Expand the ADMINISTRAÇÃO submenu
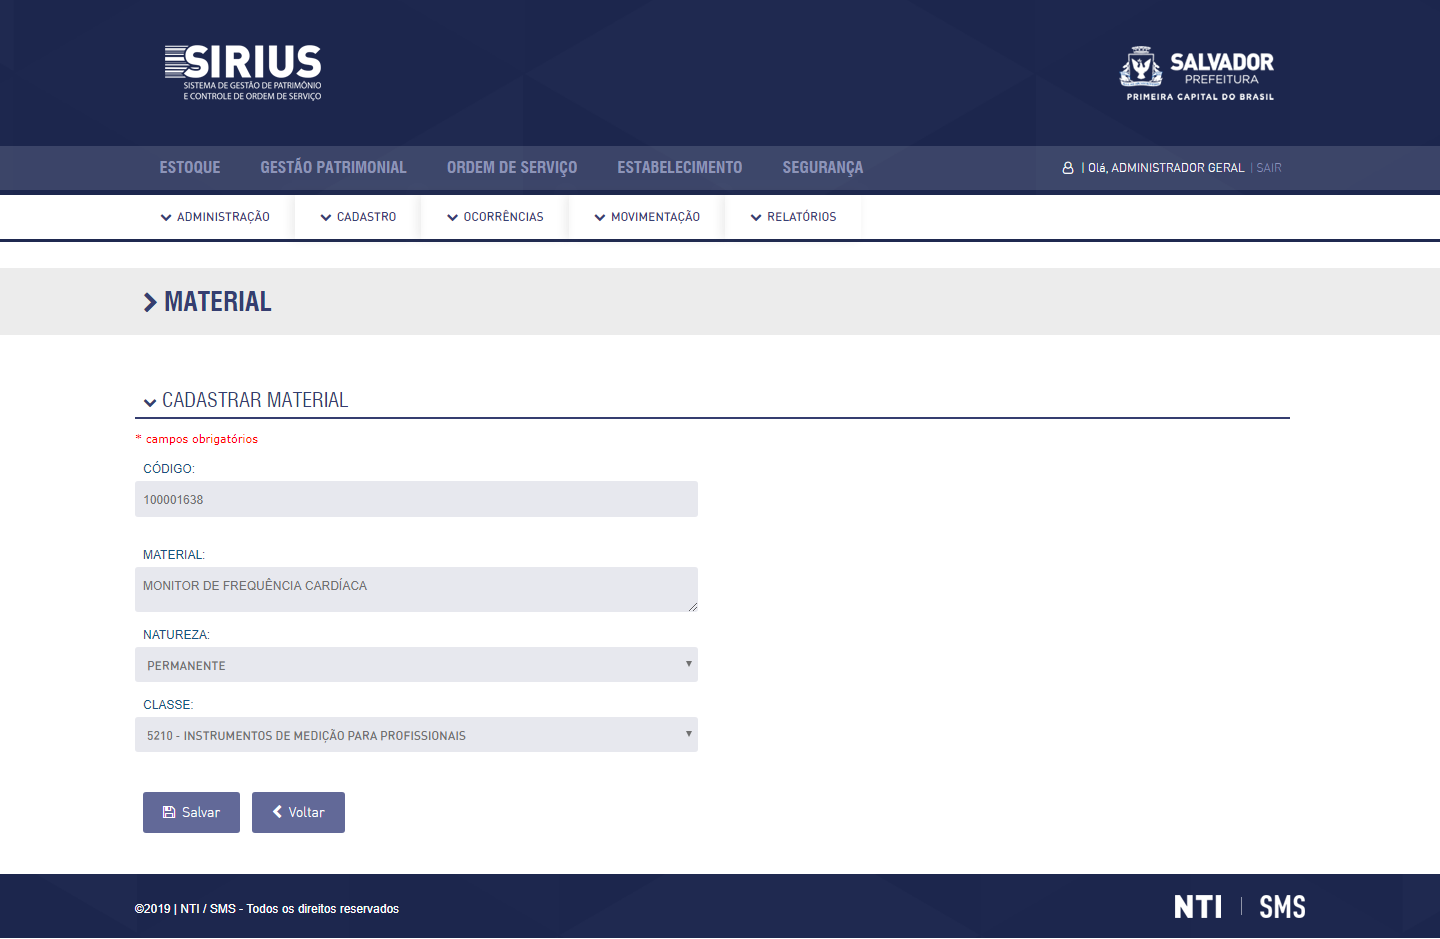 click(215, 217)
